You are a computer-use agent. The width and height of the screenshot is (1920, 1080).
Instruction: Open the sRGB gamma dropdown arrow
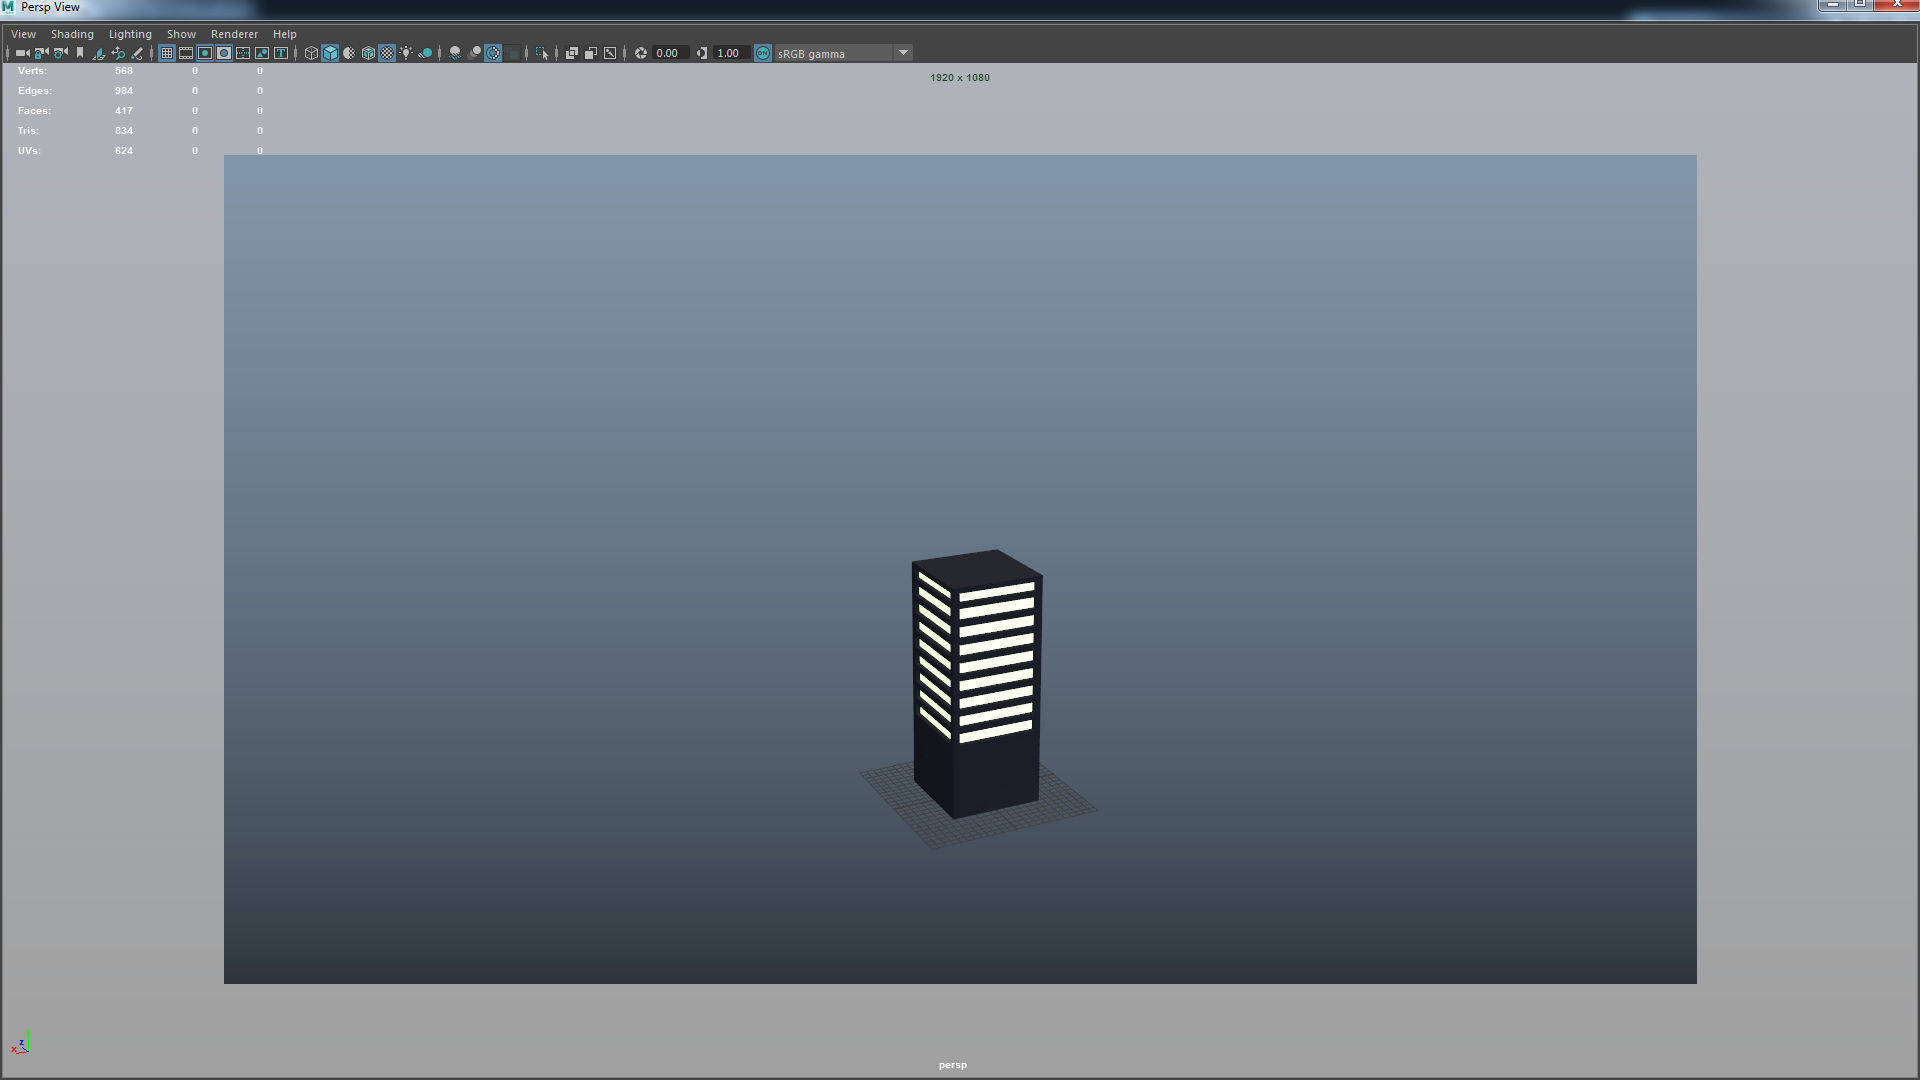903,53
